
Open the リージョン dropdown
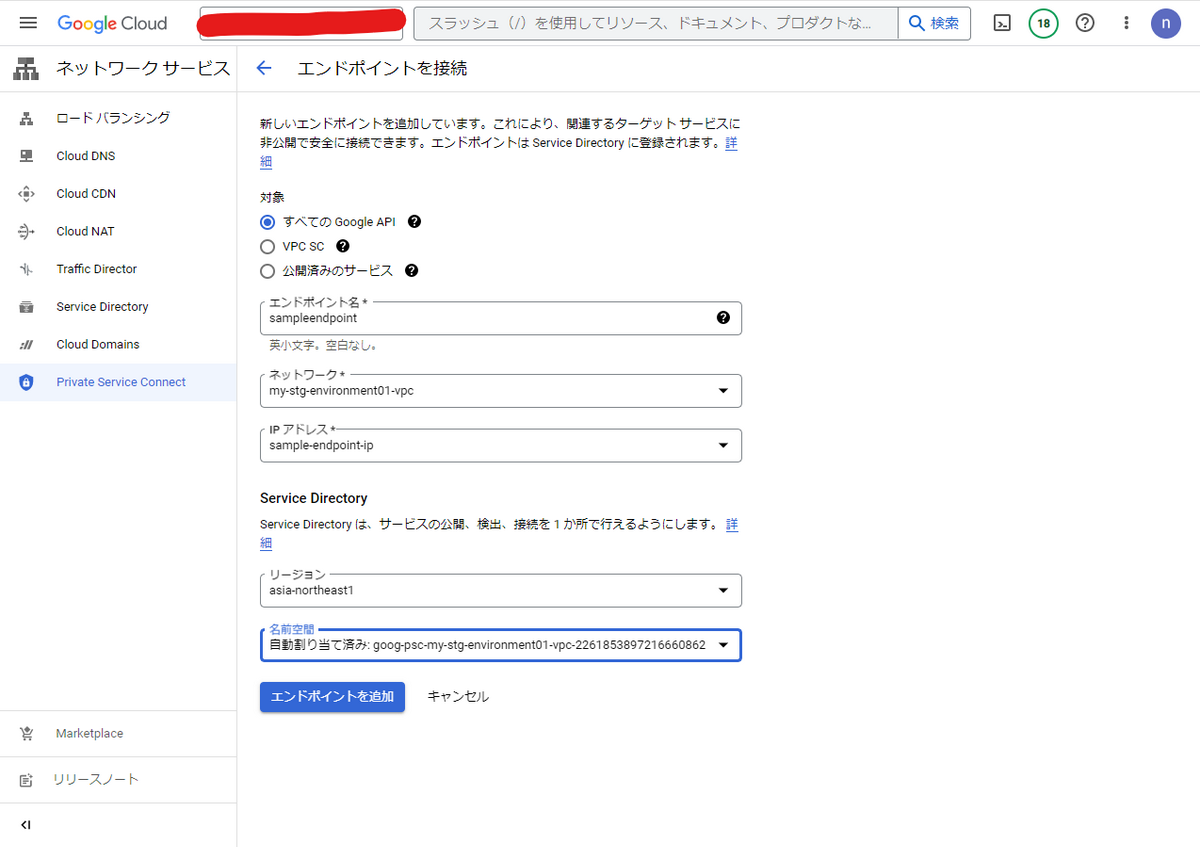click(500, 590)
